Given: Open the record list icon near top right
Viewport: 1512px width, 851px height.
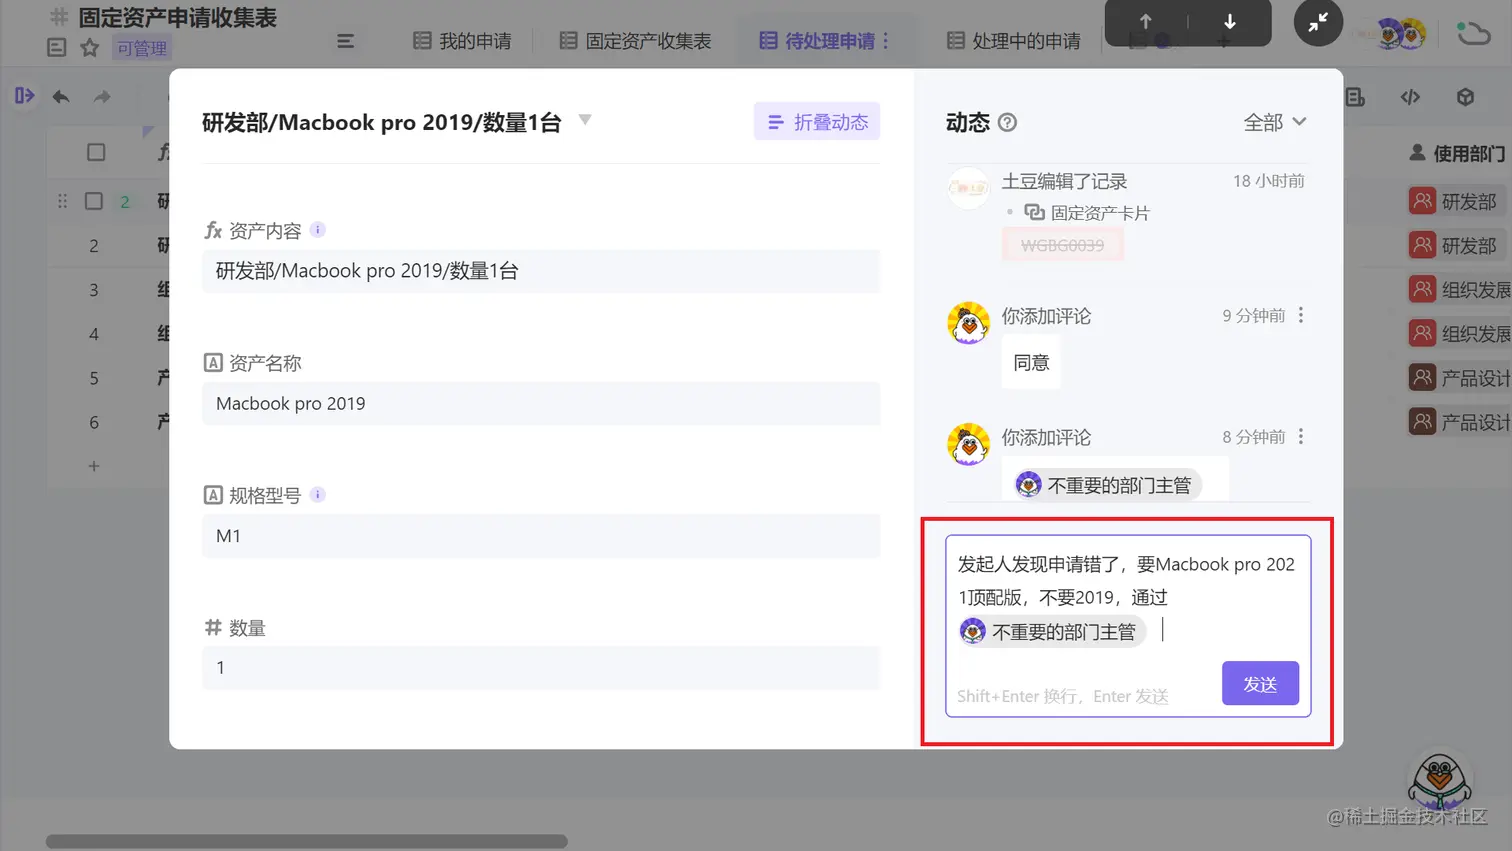Looking at the screenshot, I should 1356,97.
